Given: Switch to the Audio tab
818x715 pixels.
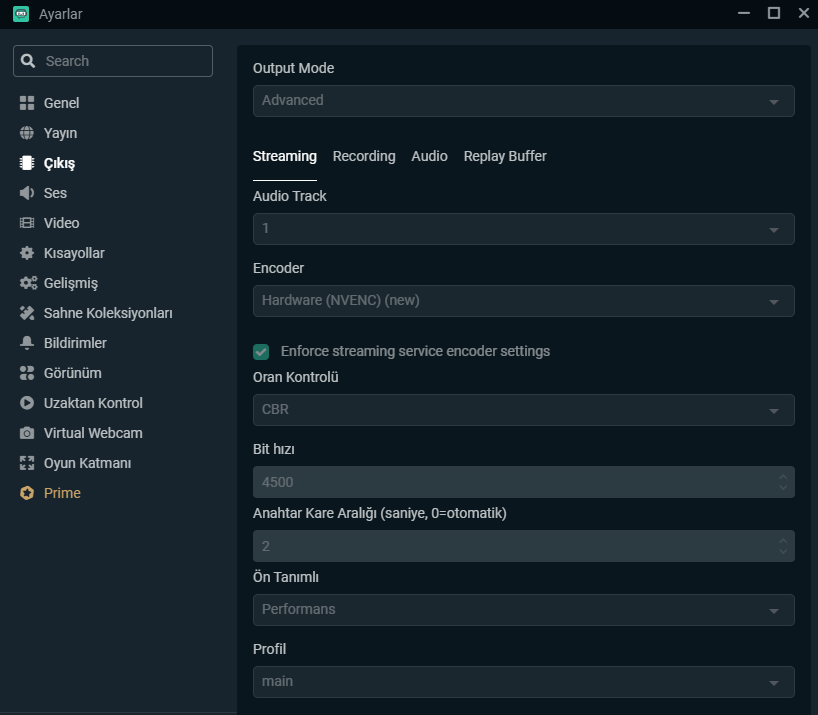Looking at the screenshot, I should click(x=429, y=156).
